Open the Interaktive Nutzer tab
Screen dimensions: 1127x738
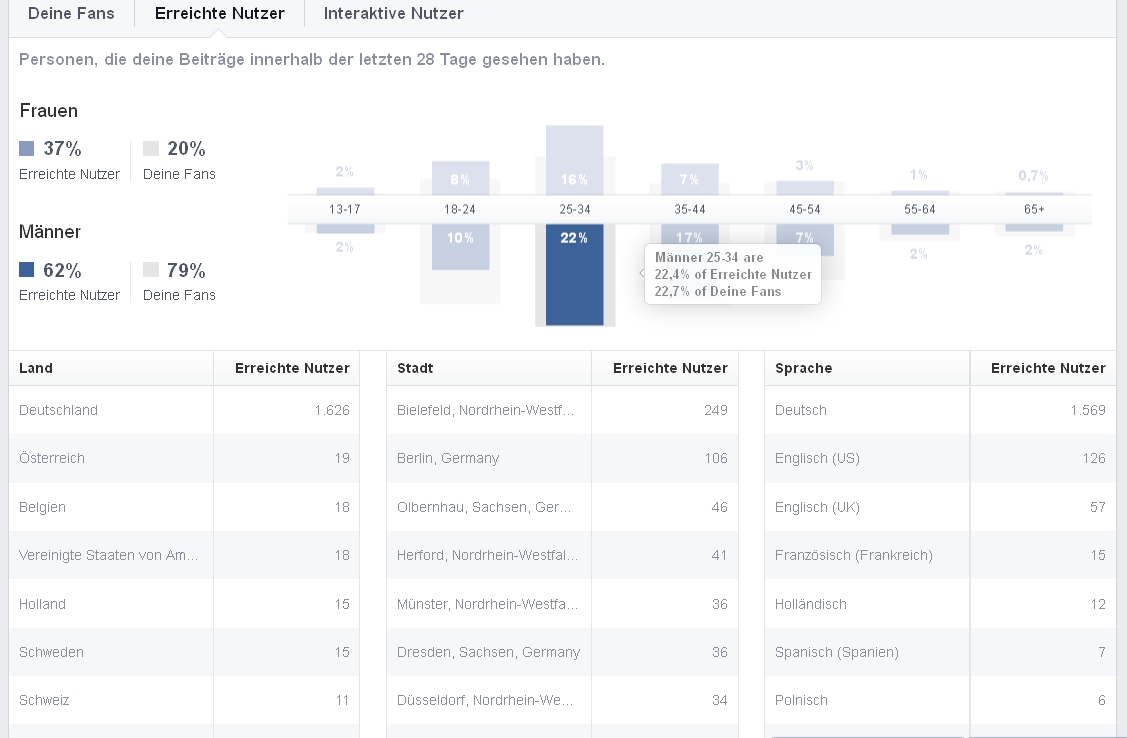coord(393,14)
